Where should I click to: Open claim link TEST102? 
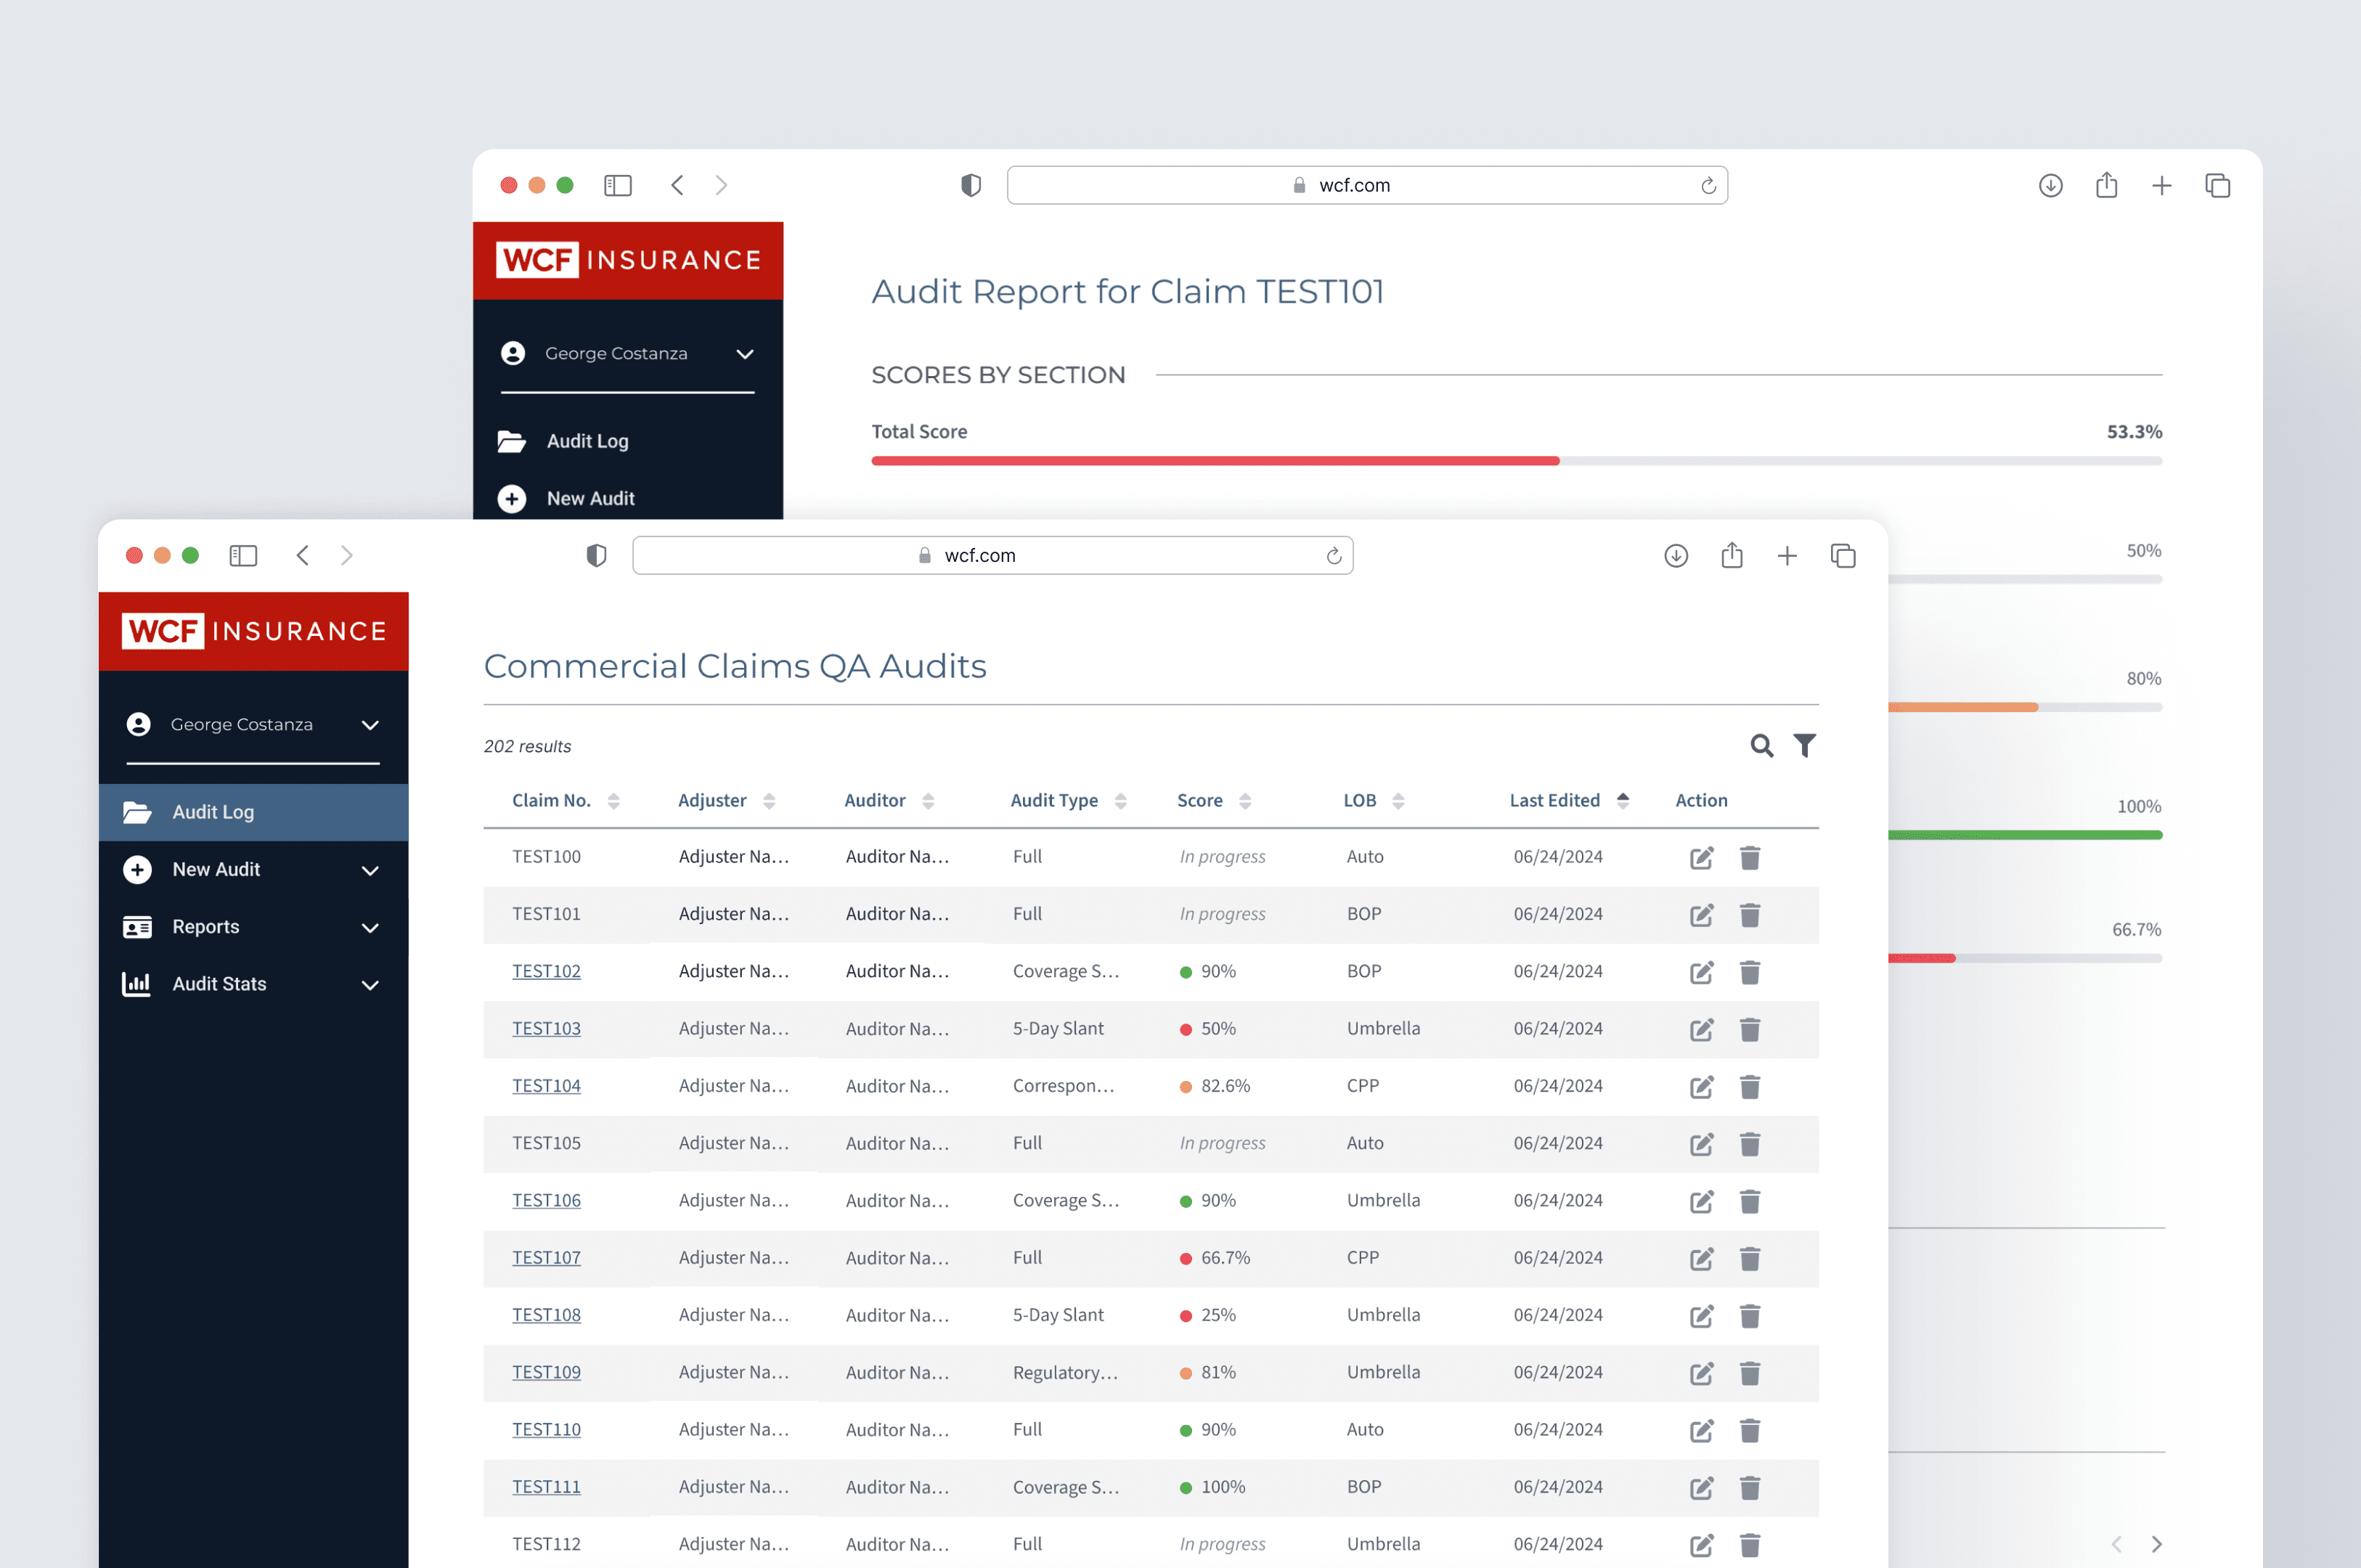[546, 971]
